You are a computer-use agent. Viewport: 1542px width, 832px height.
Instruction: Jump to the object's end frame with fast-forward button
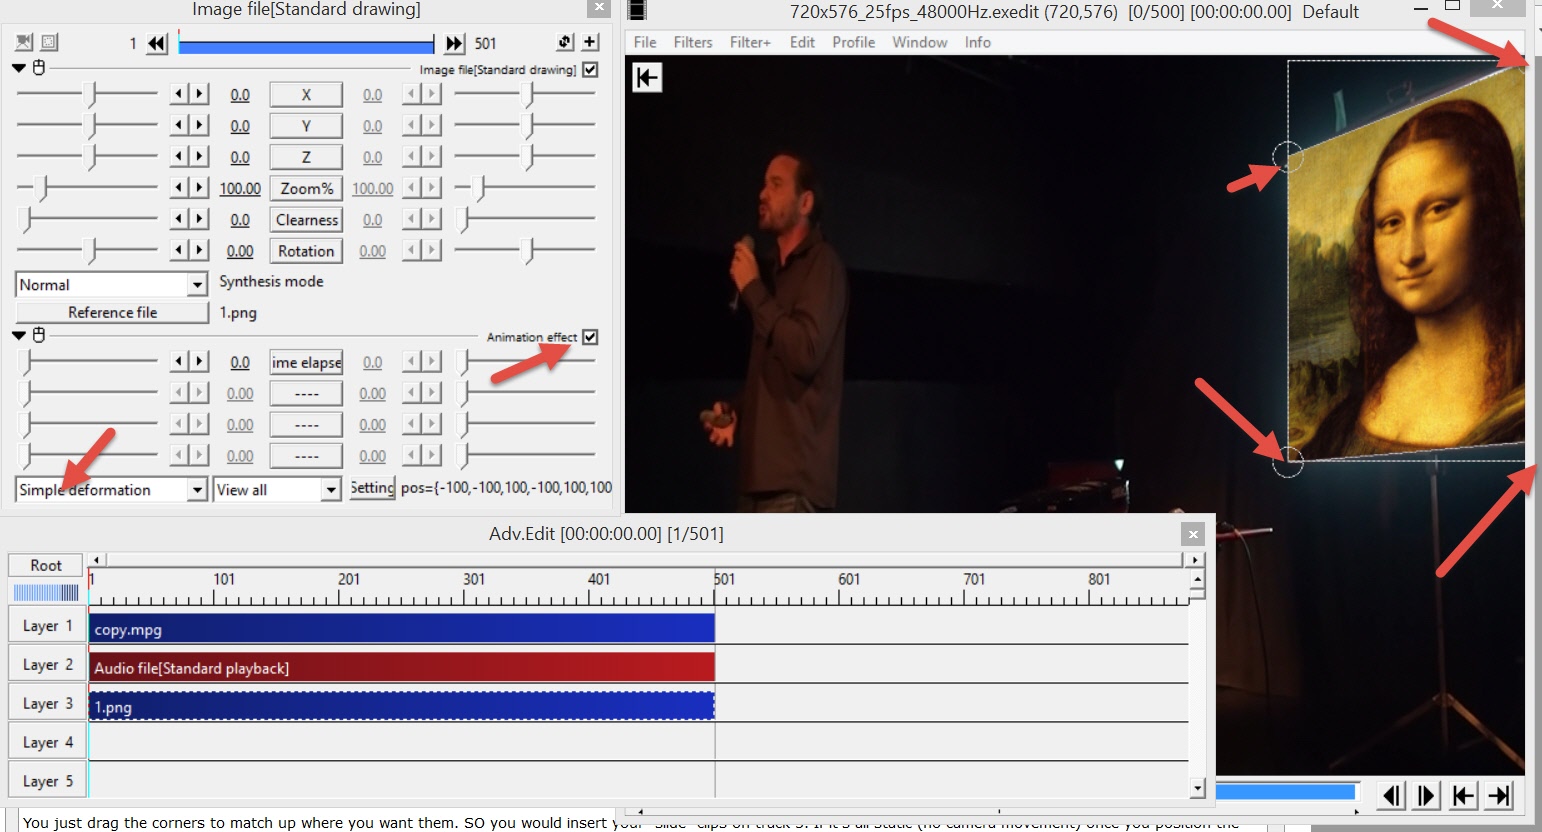pos(454,43)
